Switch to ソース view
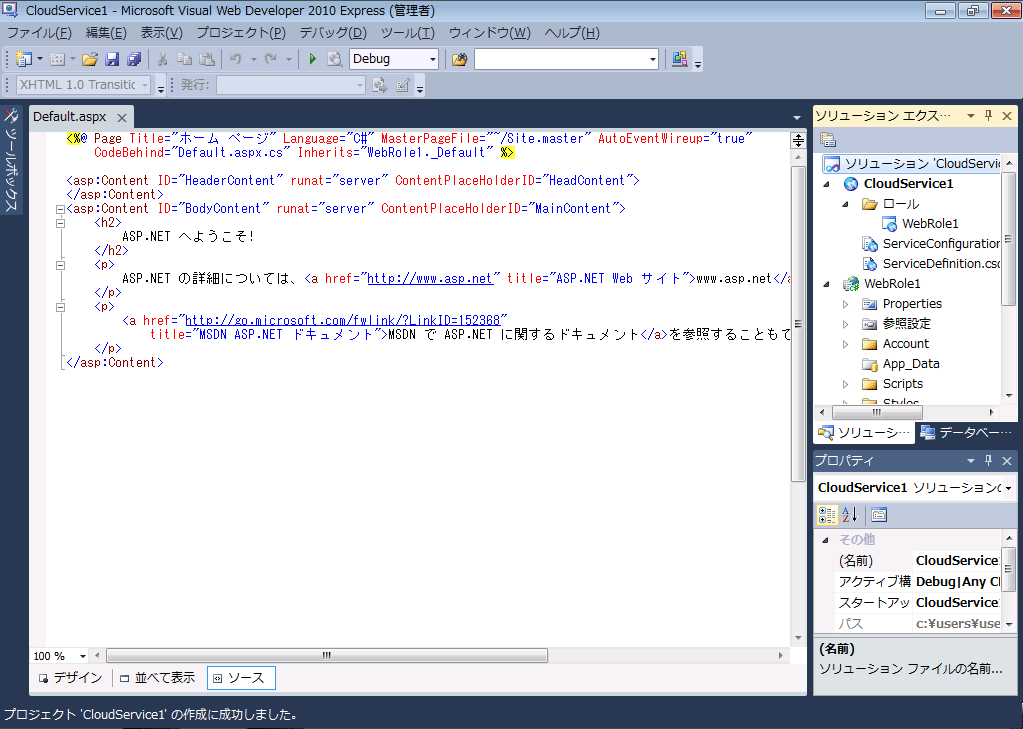The height and width of the screenshot is (729, 1023). pyautogui.click(x=241, y=678)
